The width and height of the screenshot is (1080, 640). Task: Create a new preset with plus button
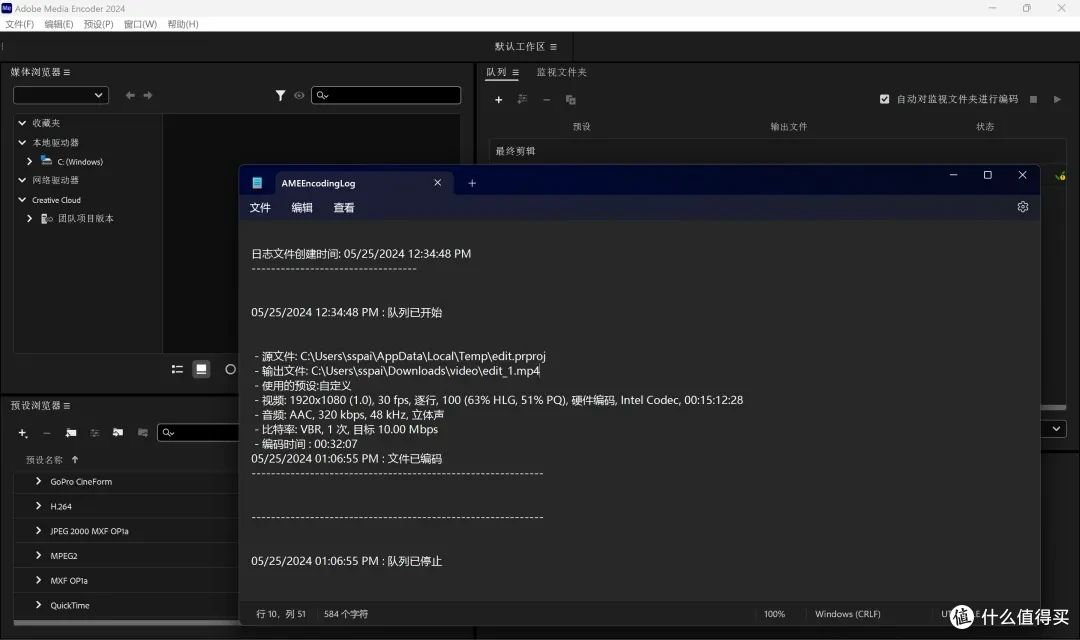pos(22,433)
